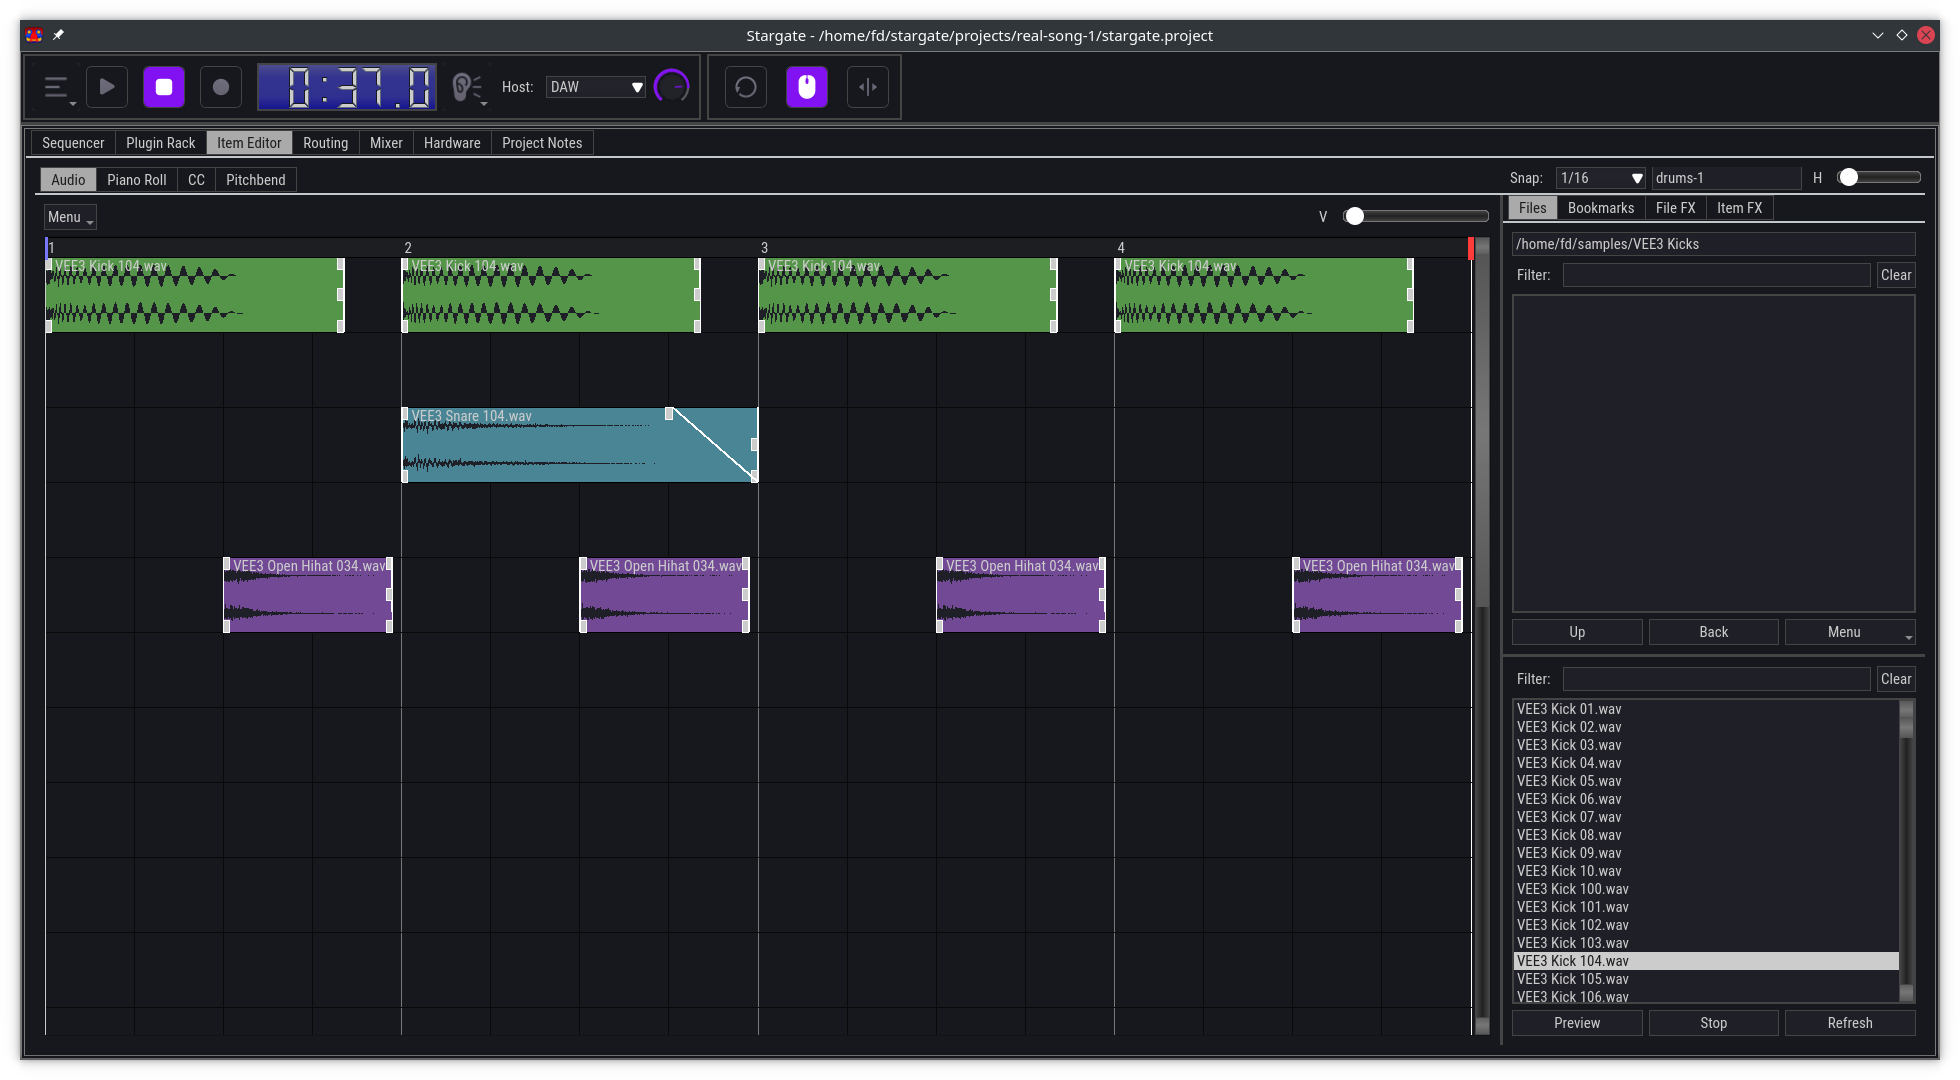The width and height of the screenshot is (1960, 1080).
Task: Click the Stop preview button
Action: (1714, 1023)
